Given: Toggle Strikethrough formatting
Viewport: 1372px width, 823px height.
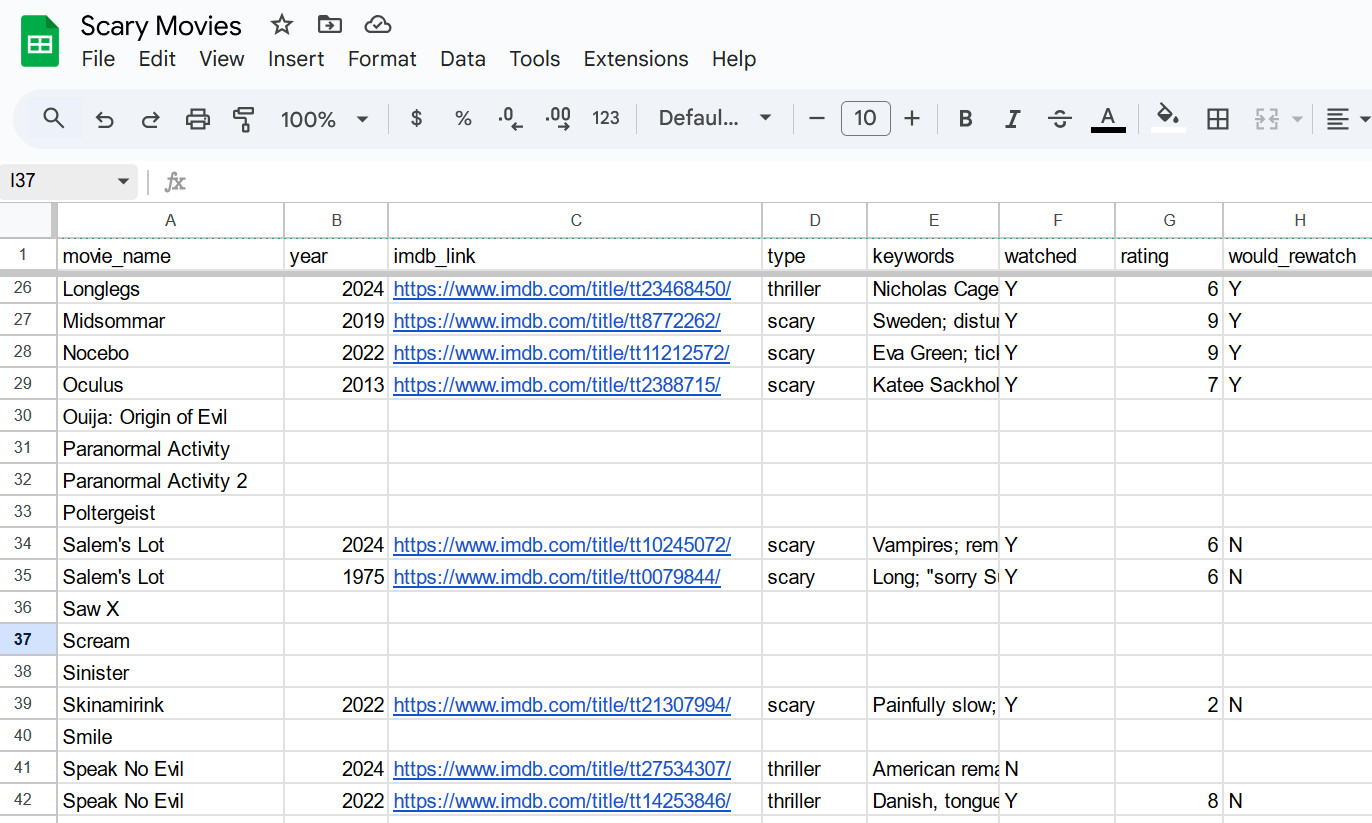Looking at the screenshot, I should click(1060, 119).
